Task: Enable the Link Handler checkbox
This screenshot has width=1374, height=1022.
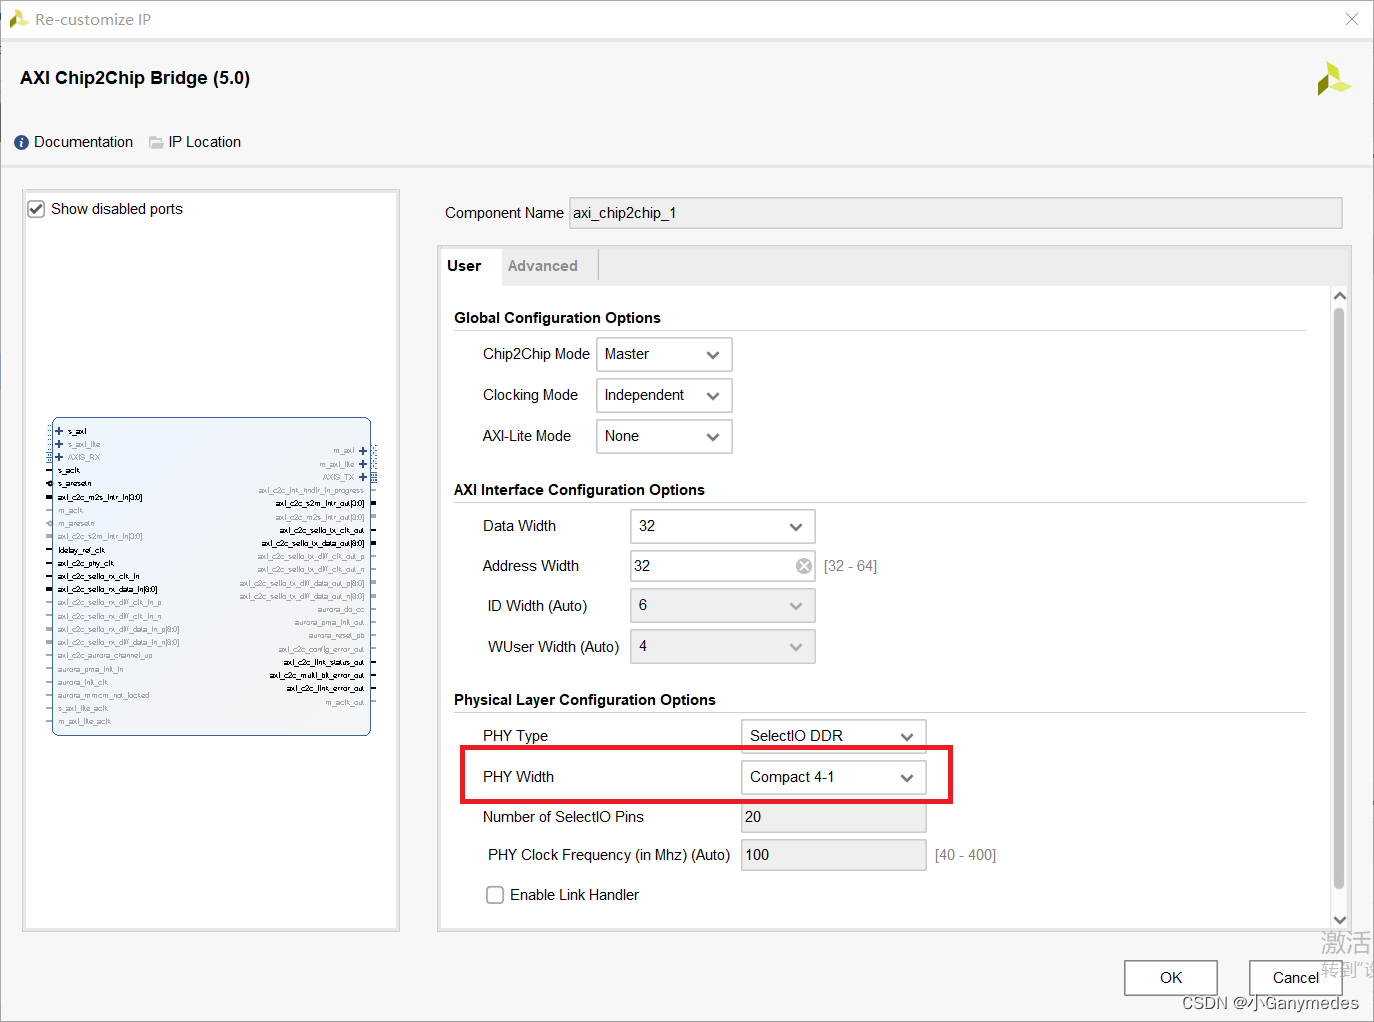Action: coord(495,895)
